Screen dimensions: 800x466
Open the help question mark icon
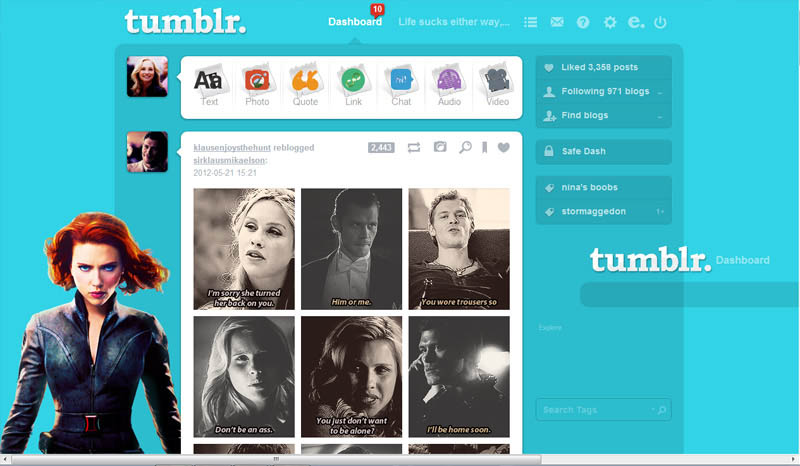click(x=583, y=22)
